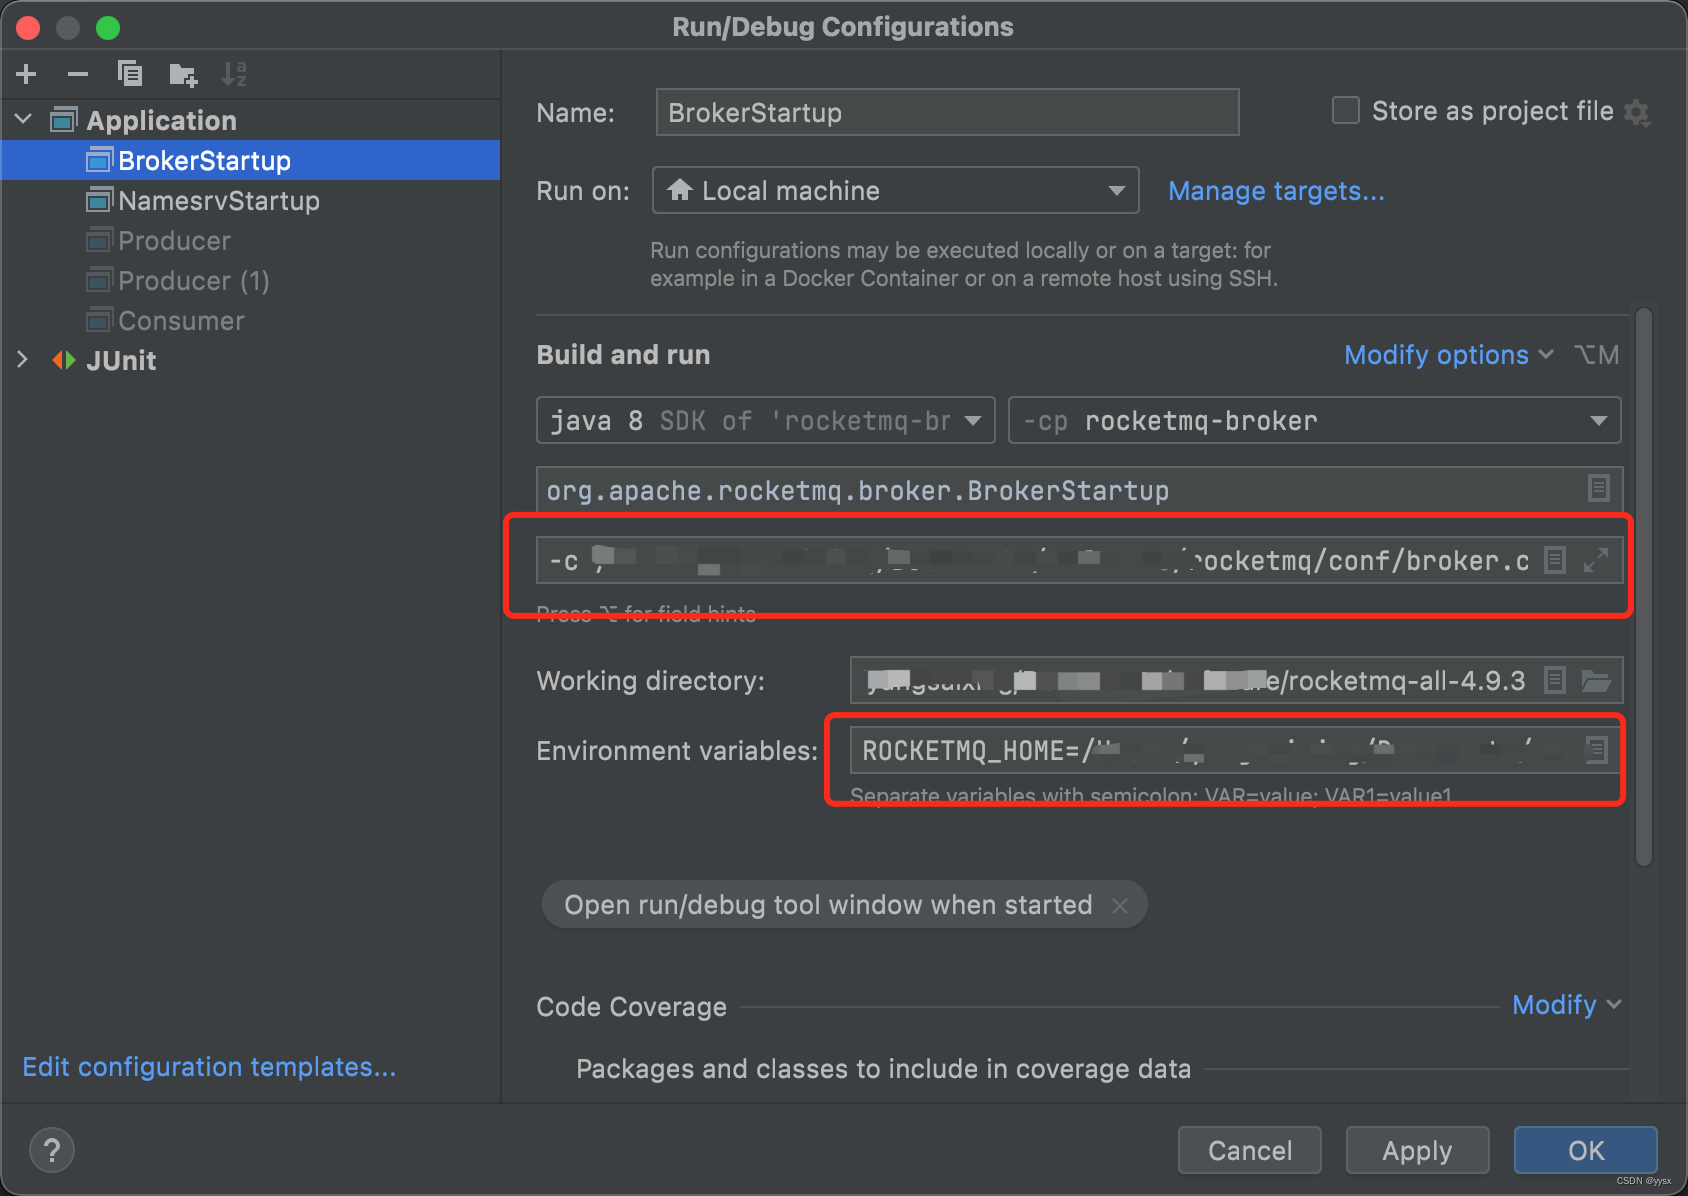Open main class browse icon
The image size is (1688, 1196).
(x=1598, y=488)
